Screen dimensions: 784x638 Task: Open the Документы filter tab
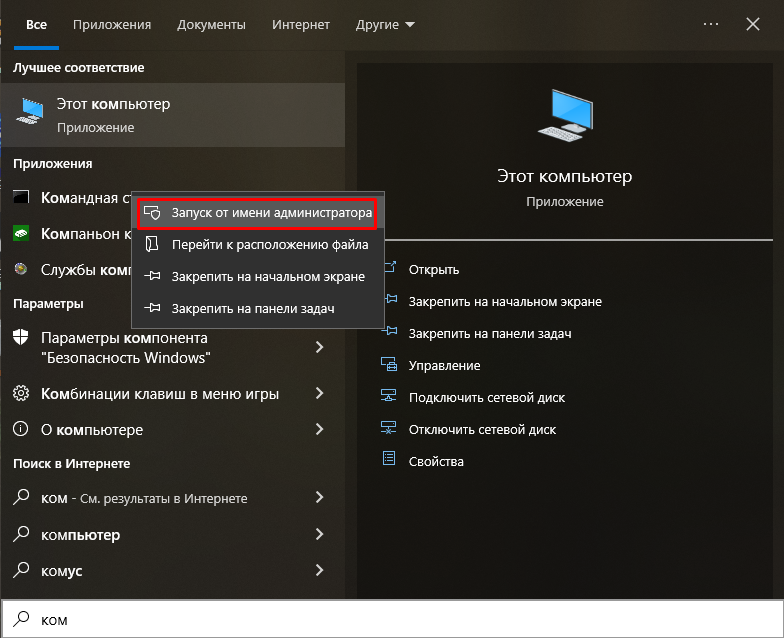coord(212,24)
